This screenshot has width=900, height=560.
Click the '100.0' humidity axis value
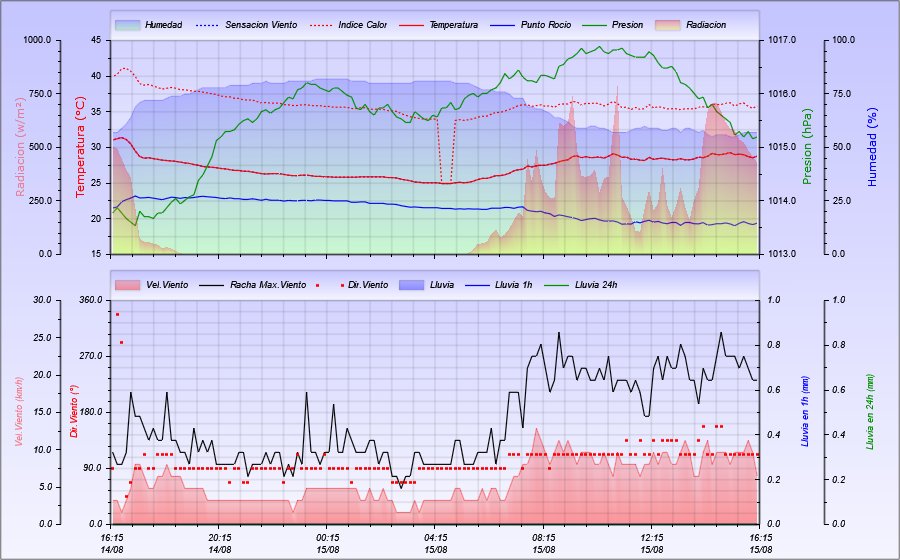click(x=844, y=40)
